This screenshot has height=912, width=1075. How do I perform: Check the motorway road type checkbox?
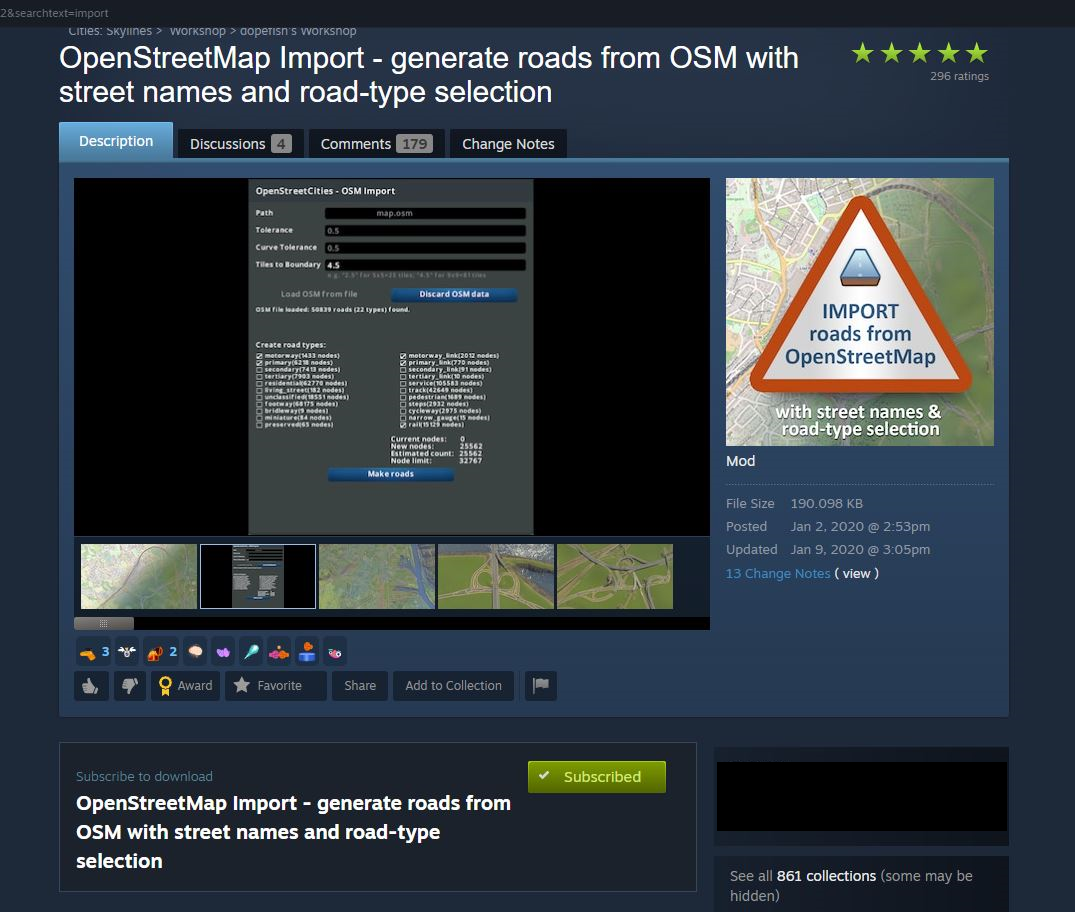point(260,356)
